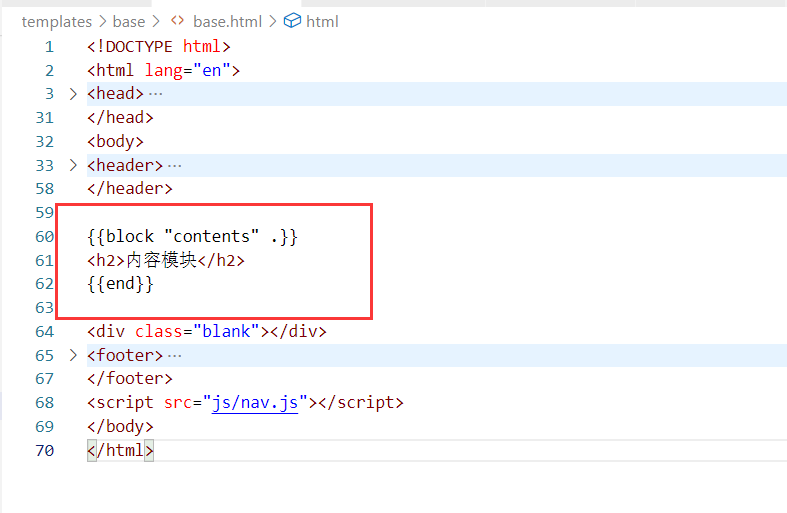Expand the folded footer section
787x513 pixels.
click(73, 355)
